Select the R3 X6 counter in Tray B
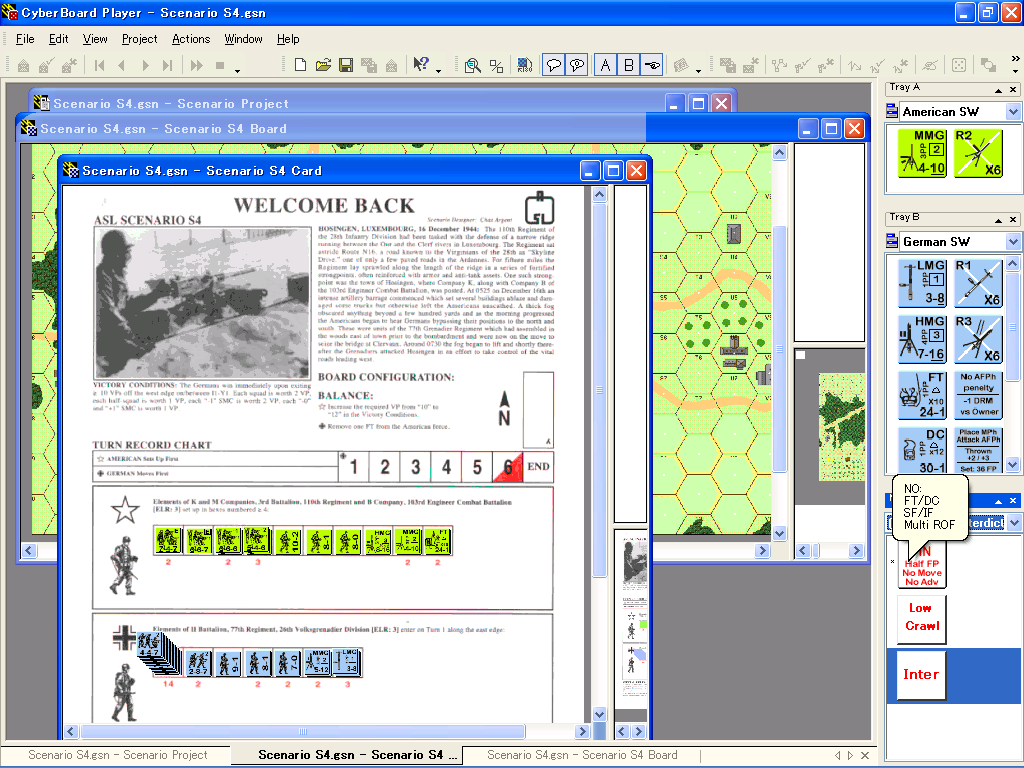1024x768 pixels. 978,339
